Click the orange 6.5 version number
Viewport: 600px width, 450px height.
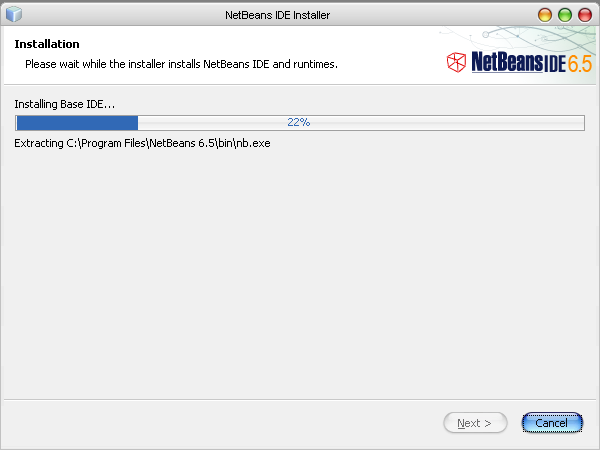click(x=580, y=62)
